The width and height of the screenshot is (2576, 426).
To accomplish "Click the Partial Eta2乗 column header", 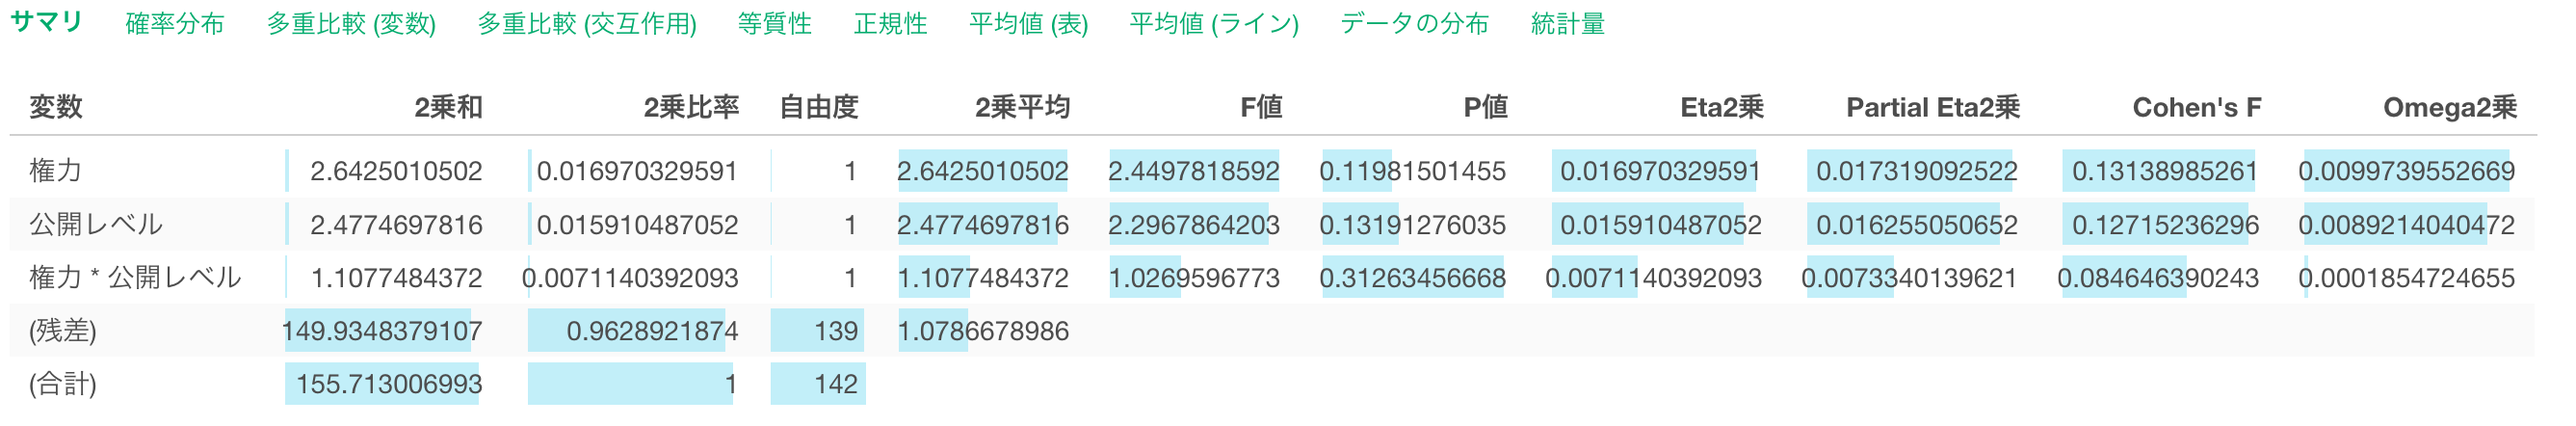I will [1932, 107].
